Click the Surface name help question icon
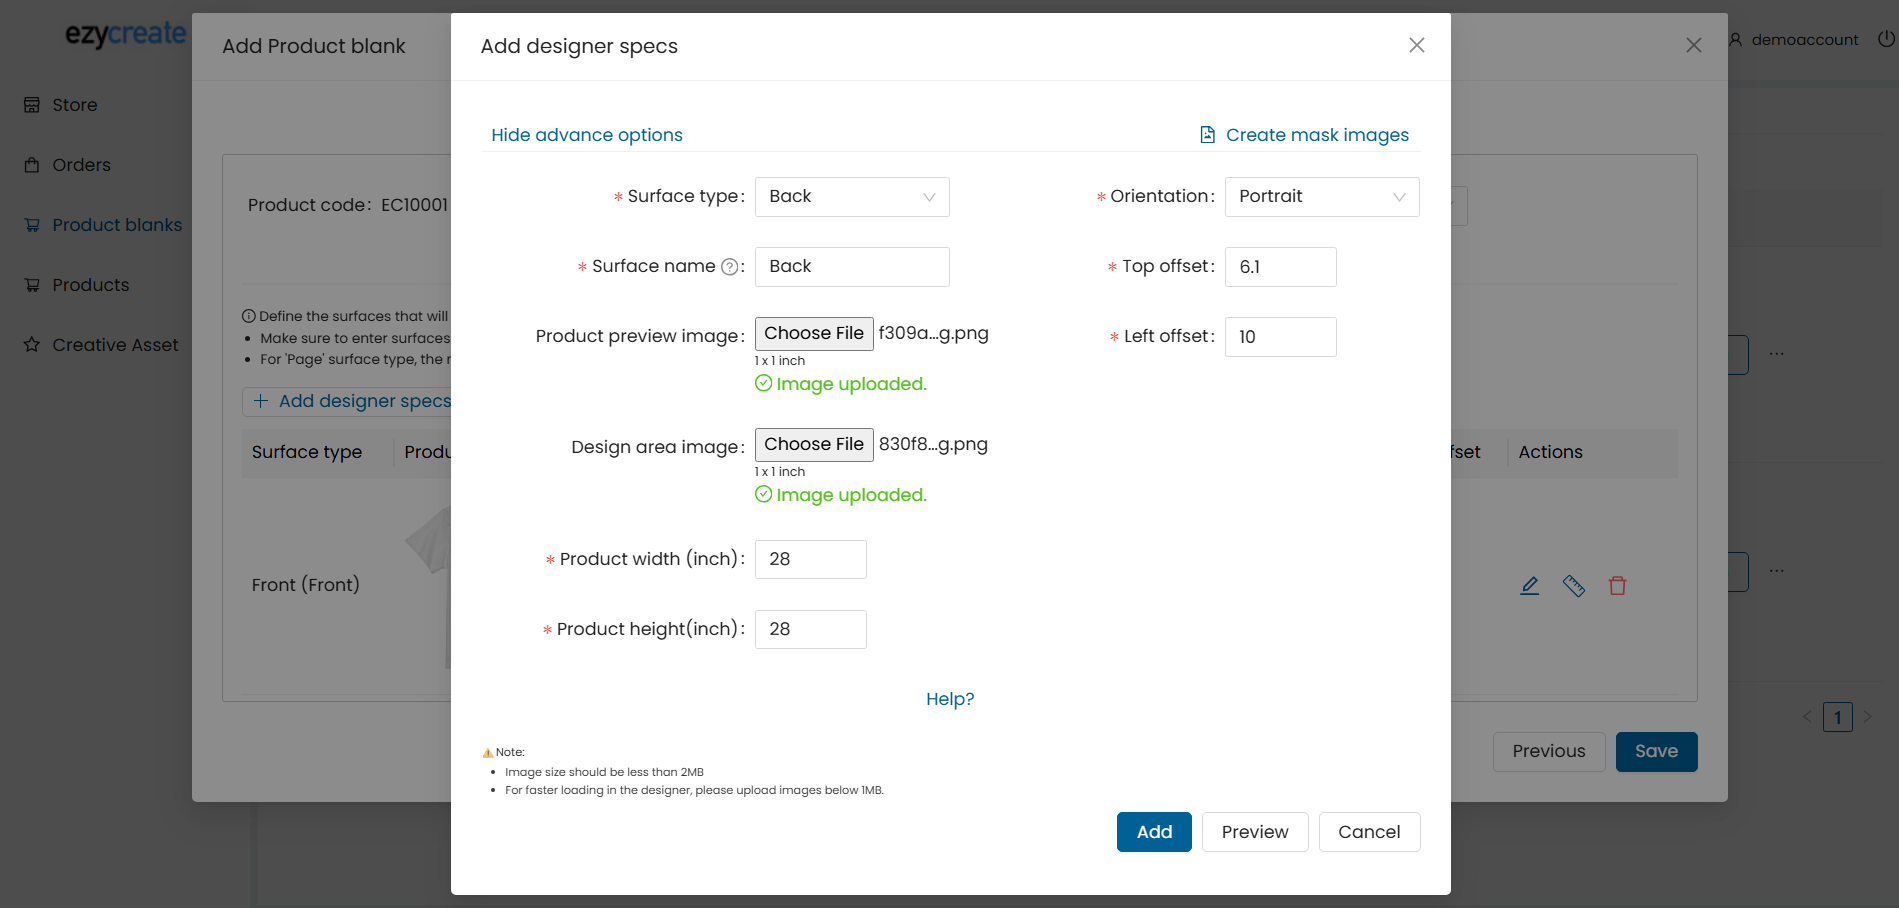 pyautogui.click(x=730, y=267)
